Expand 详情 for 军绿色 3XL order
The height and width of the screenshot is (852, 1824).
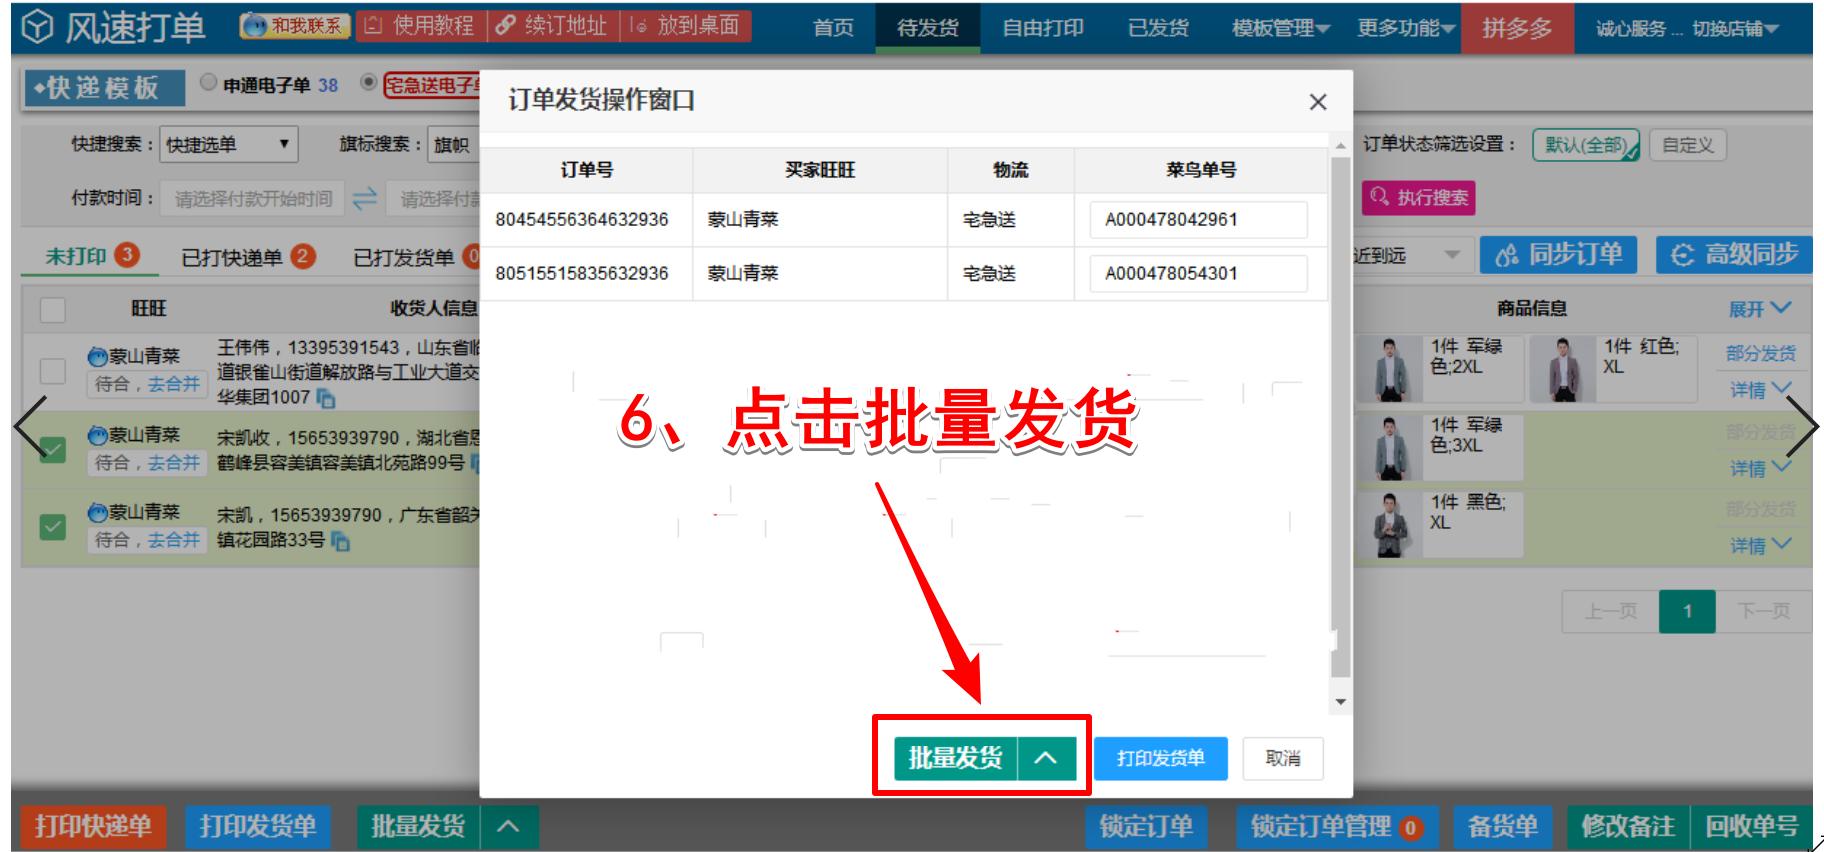point(1761,468)
